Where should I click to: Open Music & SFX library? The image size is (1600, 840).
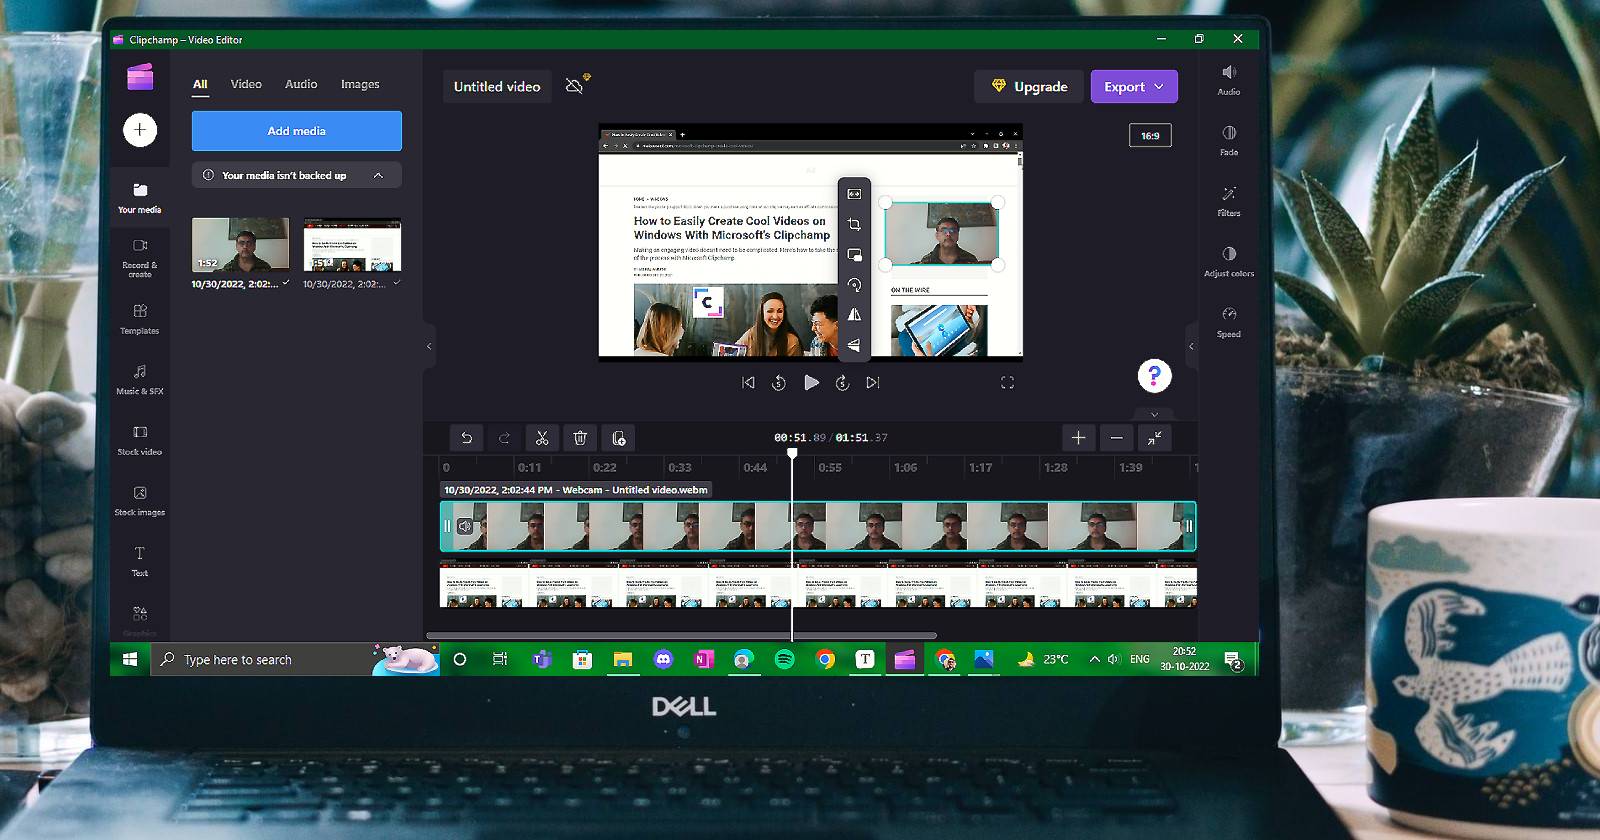[x=140, y=380]
